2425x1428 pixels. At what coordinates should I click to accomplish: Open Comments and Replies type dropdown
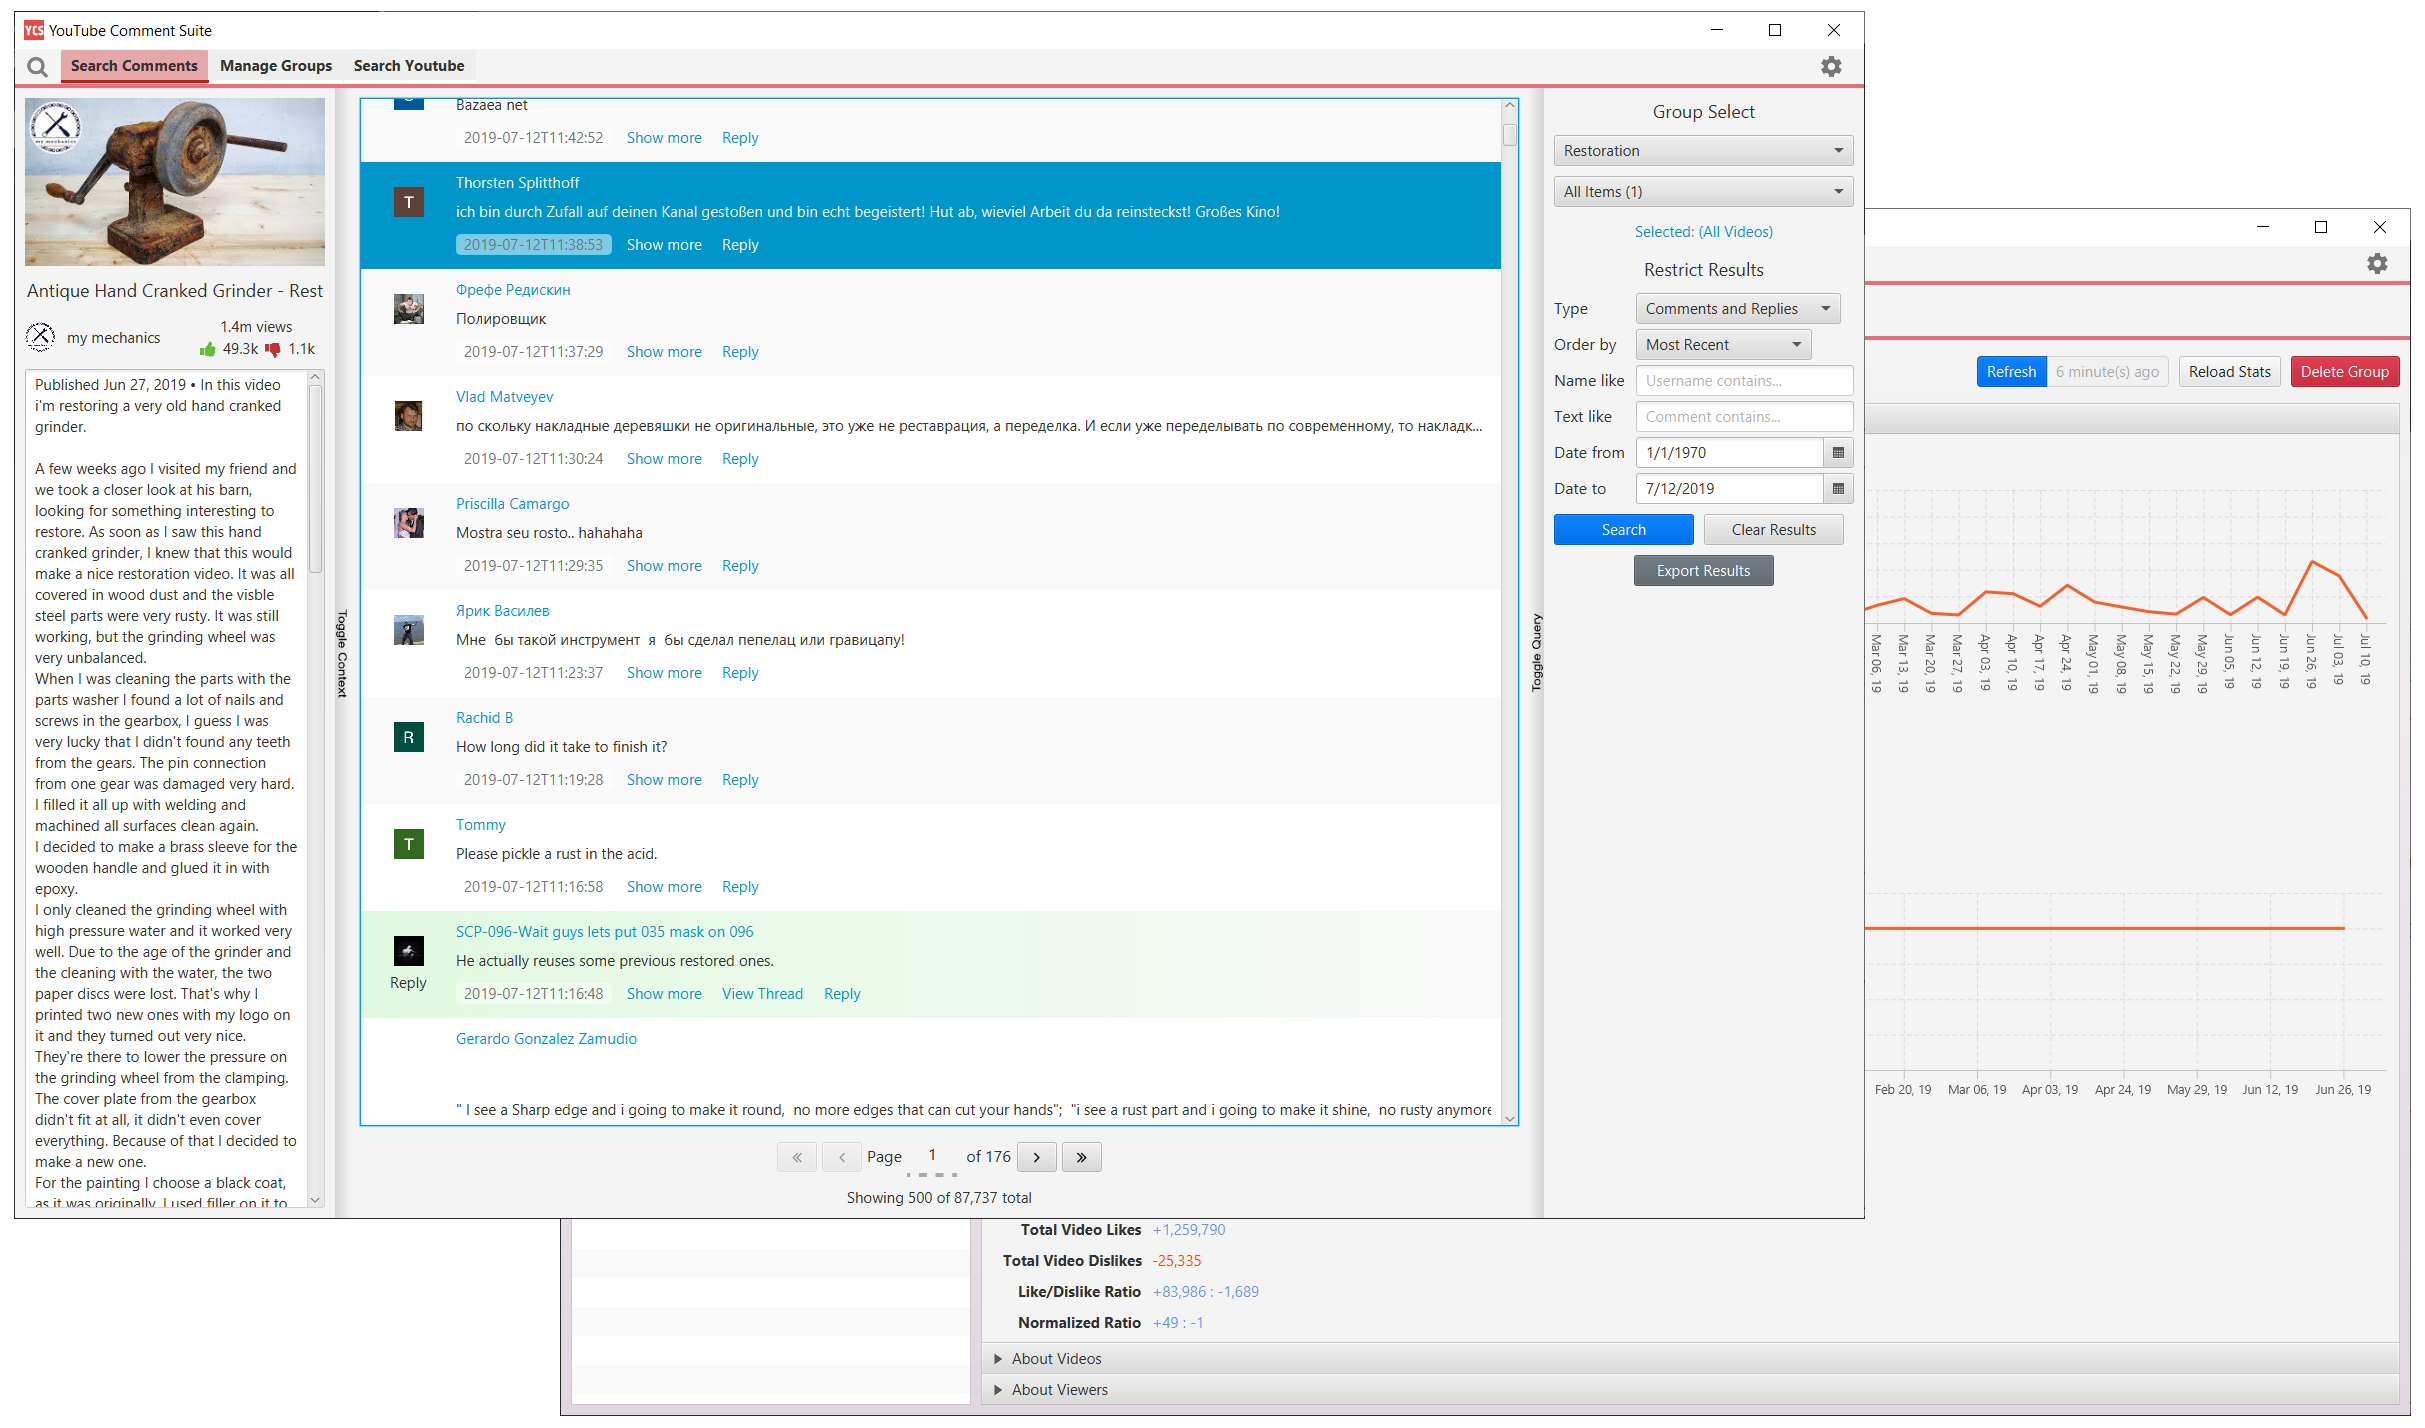coord(1737,309)
